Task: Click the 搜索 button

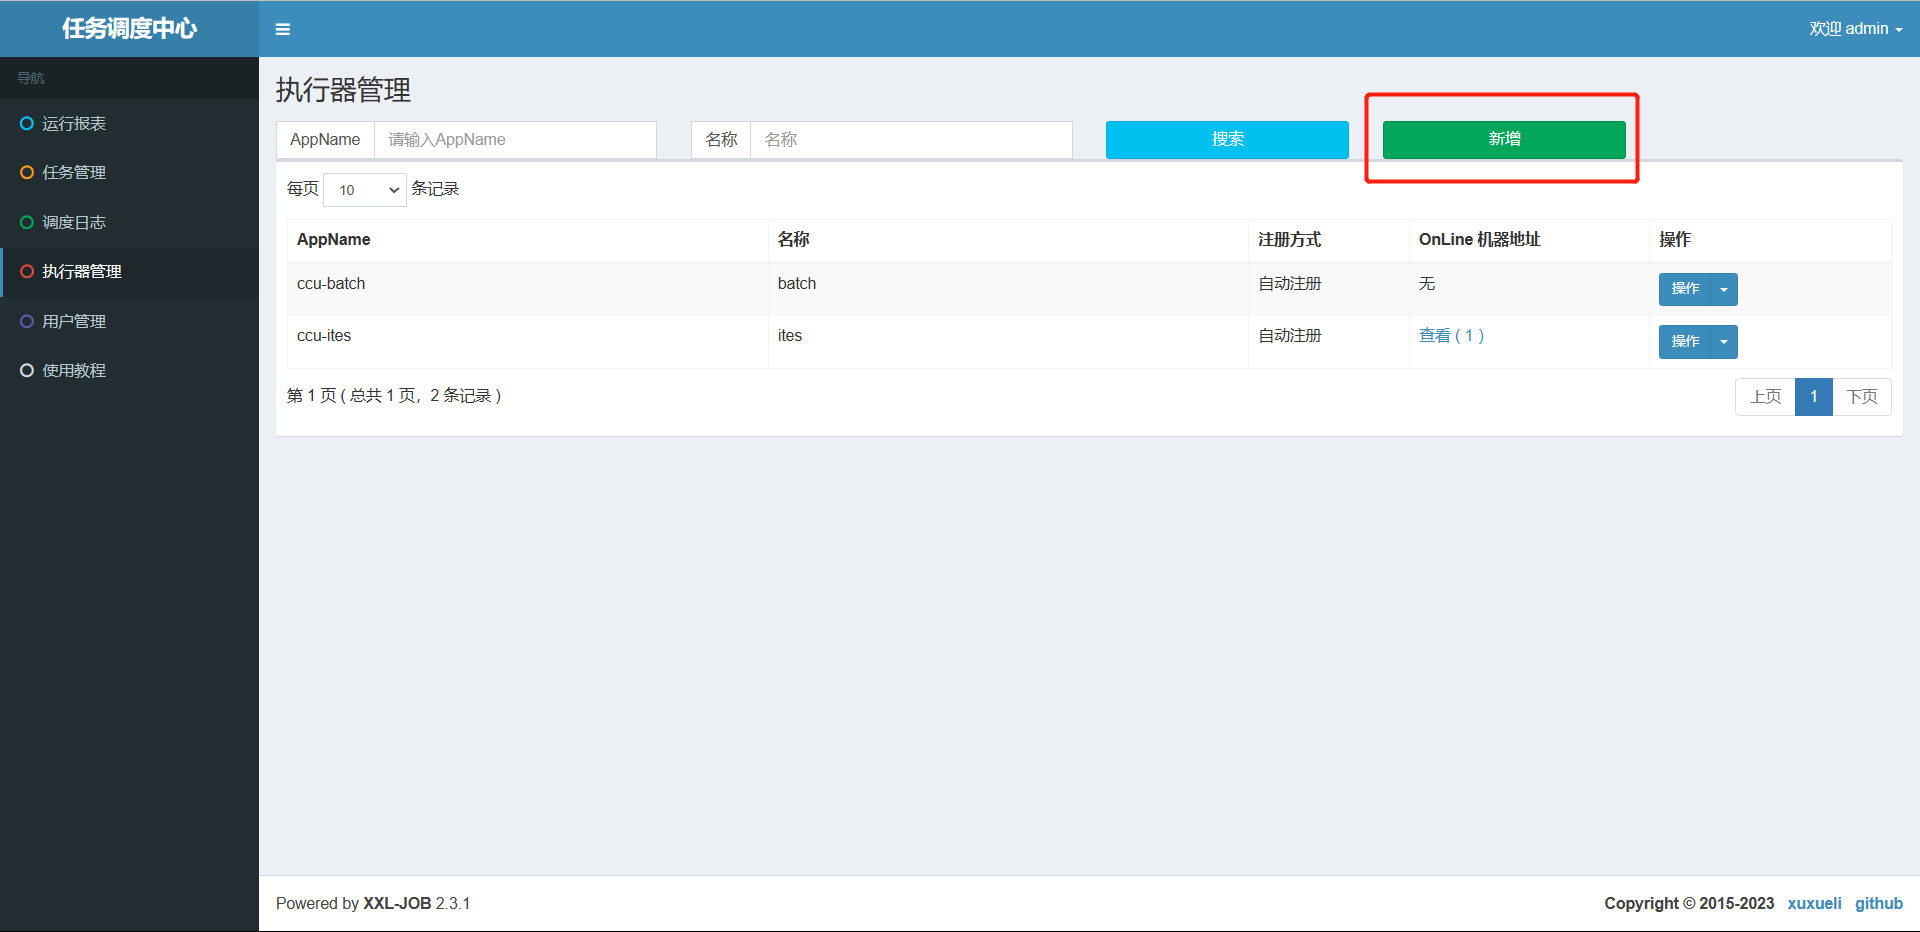Action: tap(1227, 140)
